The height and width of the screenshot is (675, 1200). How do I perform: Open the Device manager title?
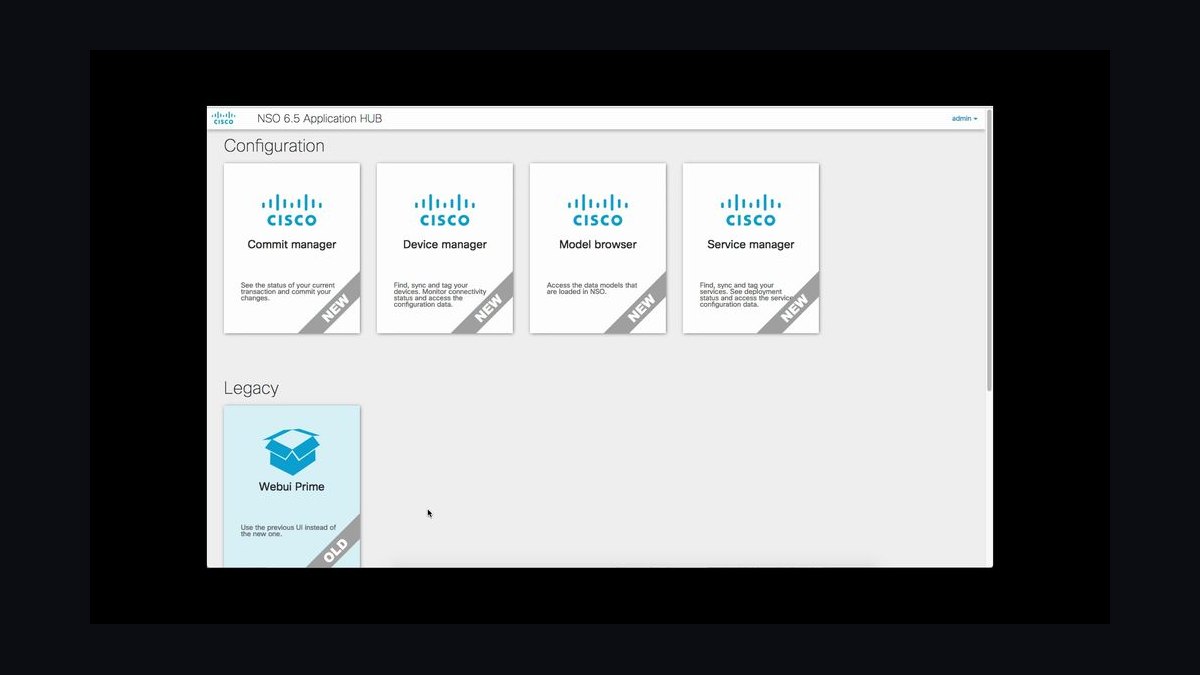[x=445, y=244]
